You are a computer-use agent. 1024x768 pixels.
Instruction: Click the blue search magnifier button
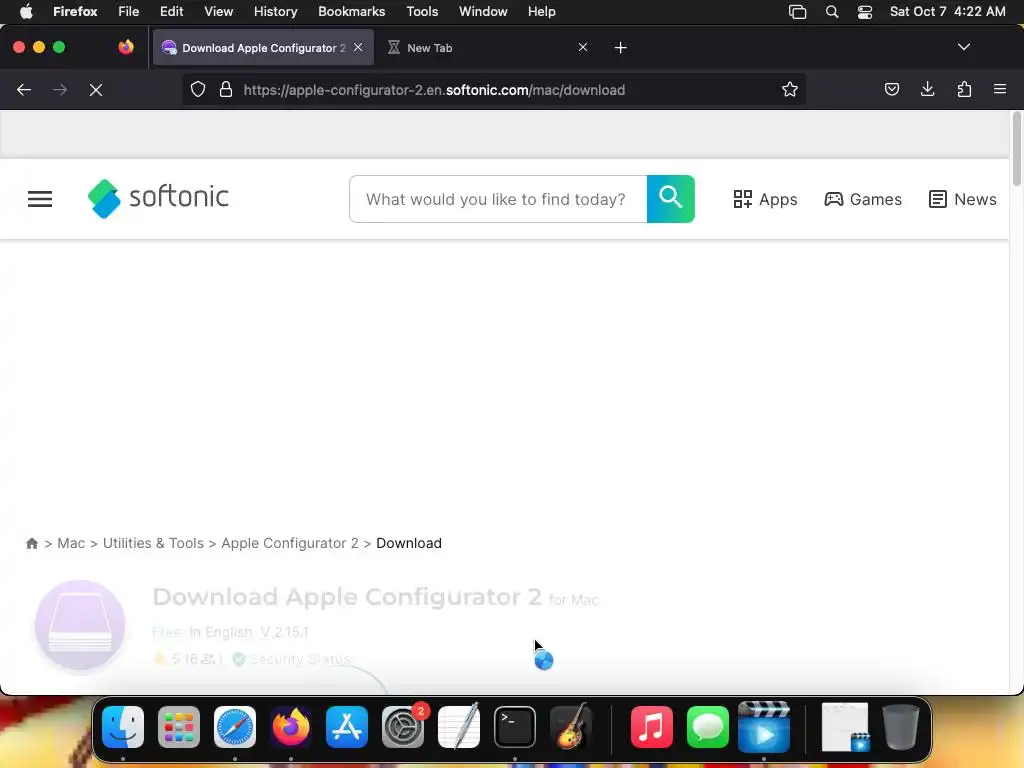(671, 199)
